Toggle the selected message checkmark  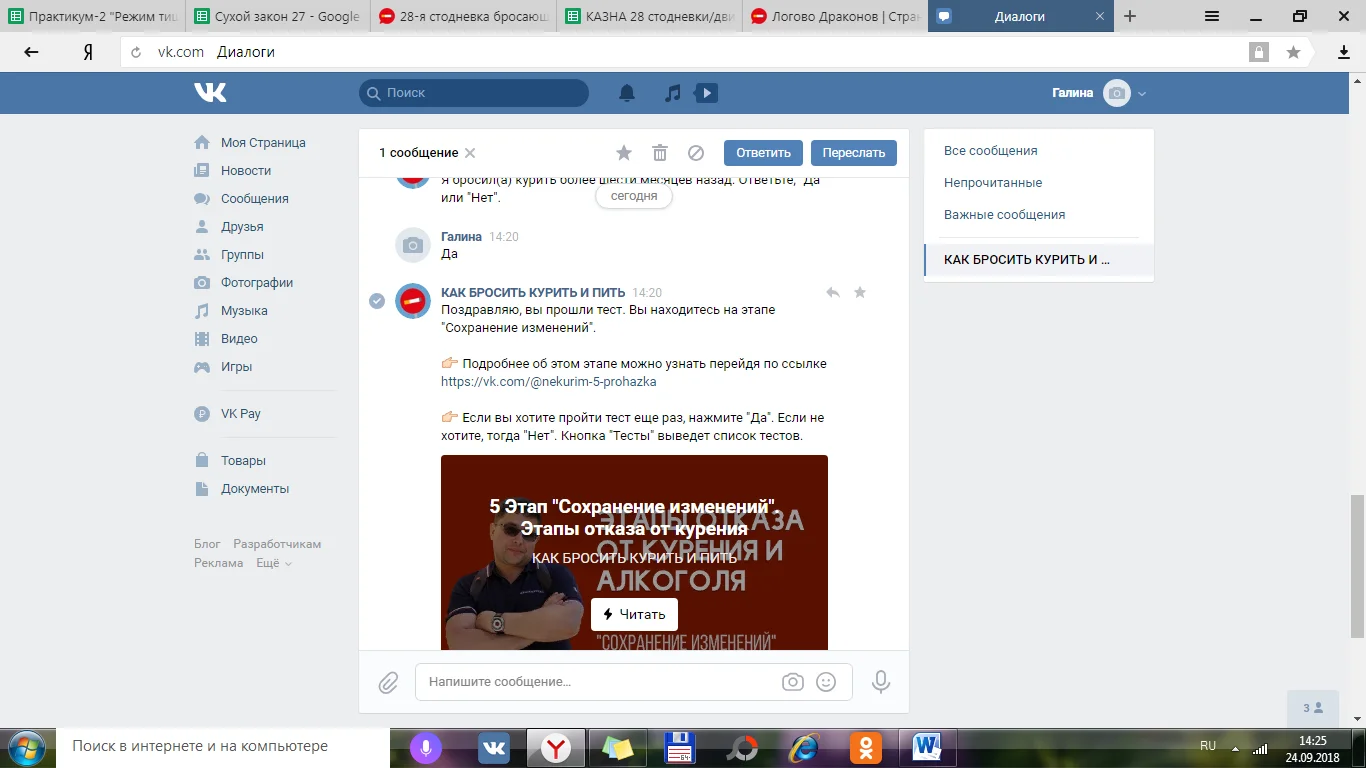(x=377, y=301)
